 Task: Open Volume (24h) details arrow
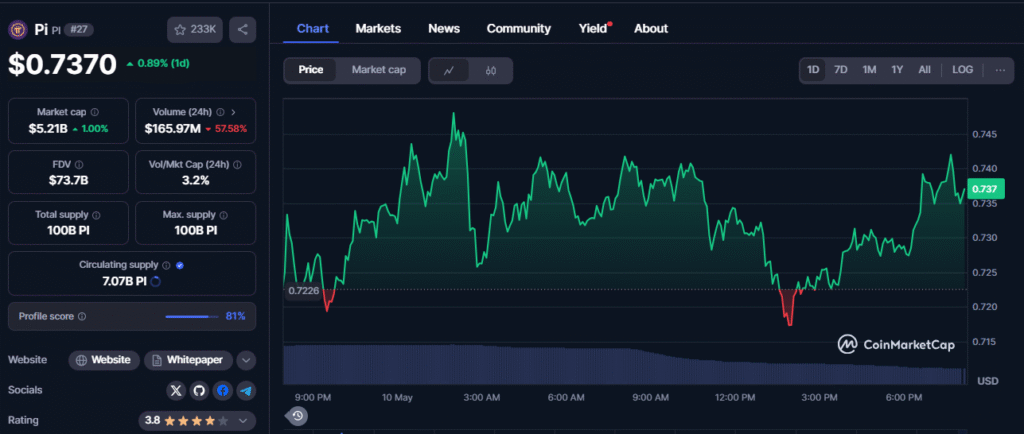pyautogui.click(x=234, y=112)
